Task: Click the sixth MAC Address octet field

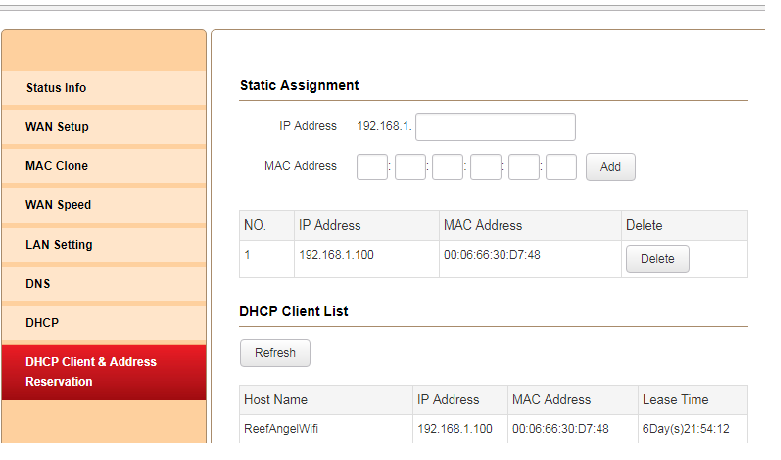Action: (561, 167)
